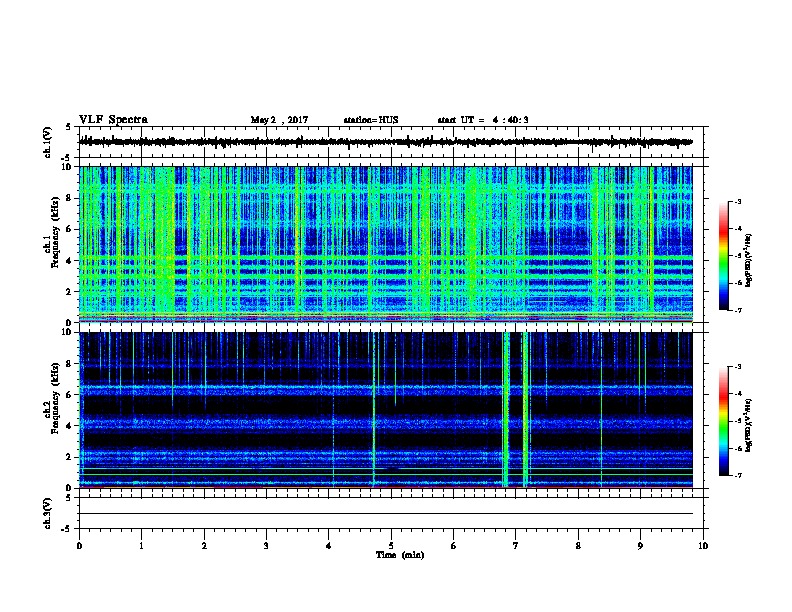
Task: Pick the ch.1 spectrogram color scale bar
Action: (x=723, y=256)
